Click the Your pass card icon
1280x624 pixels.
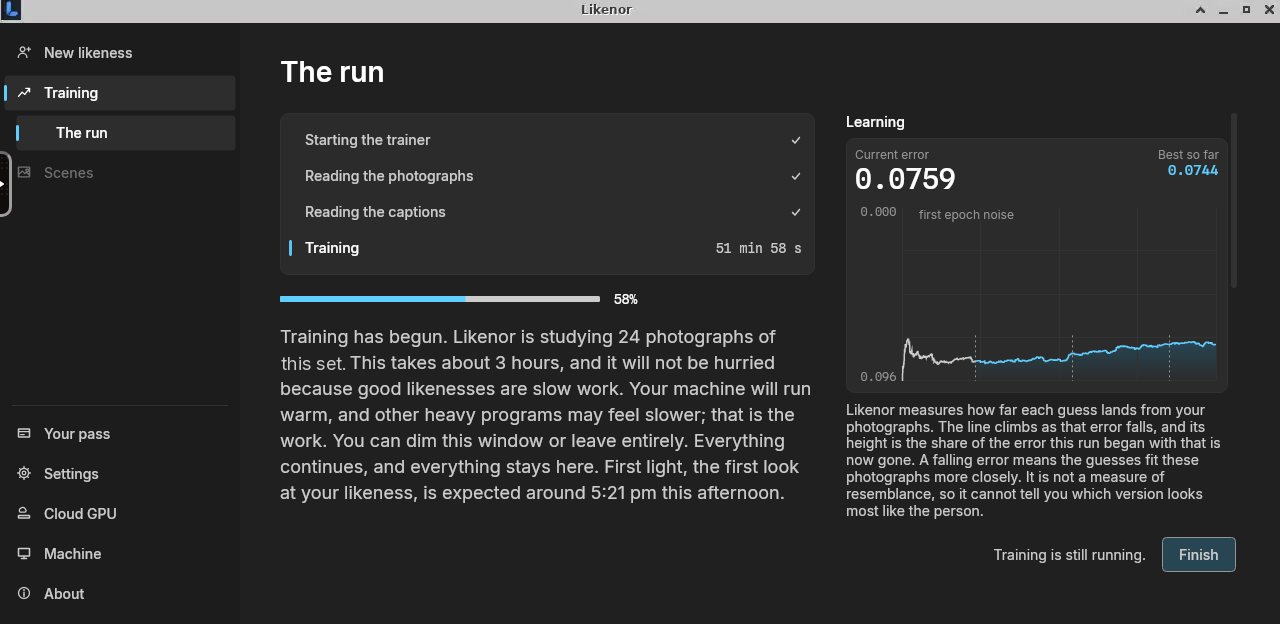[x=24, y=433]
